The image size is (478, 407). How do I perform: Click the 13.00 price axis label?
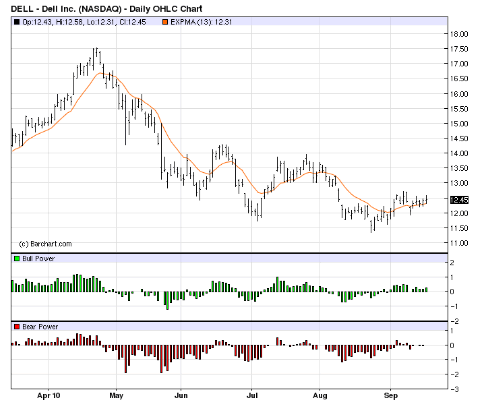(459, 183)
